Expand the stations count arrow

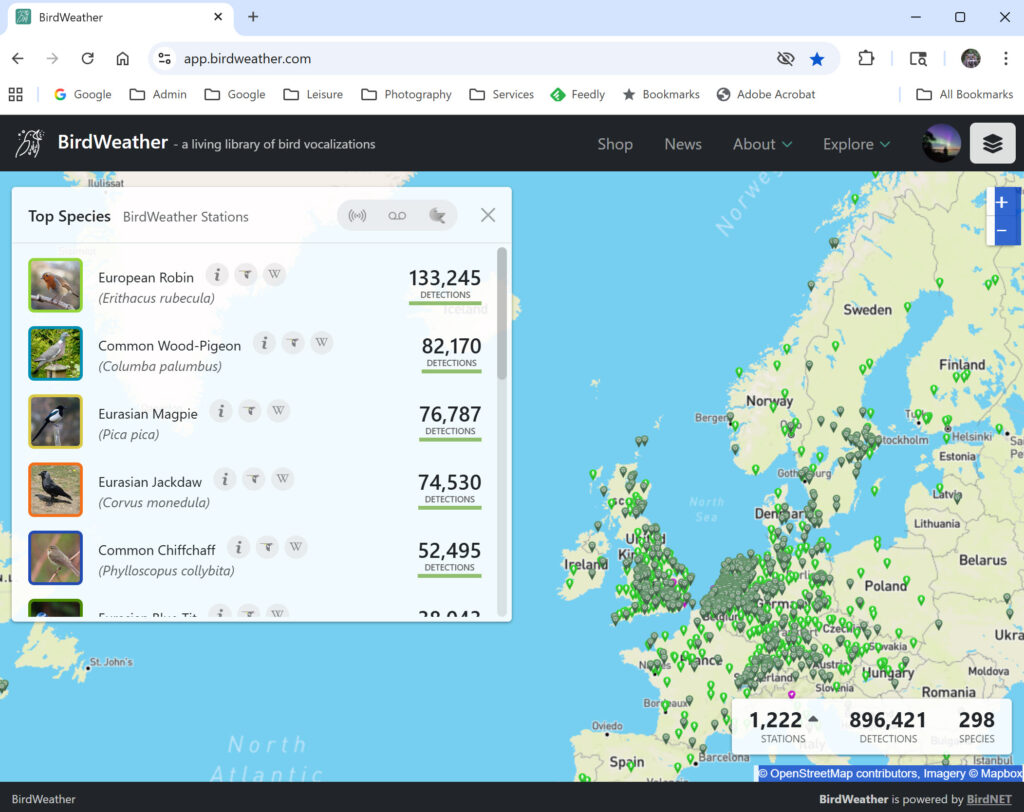[813, 718]
